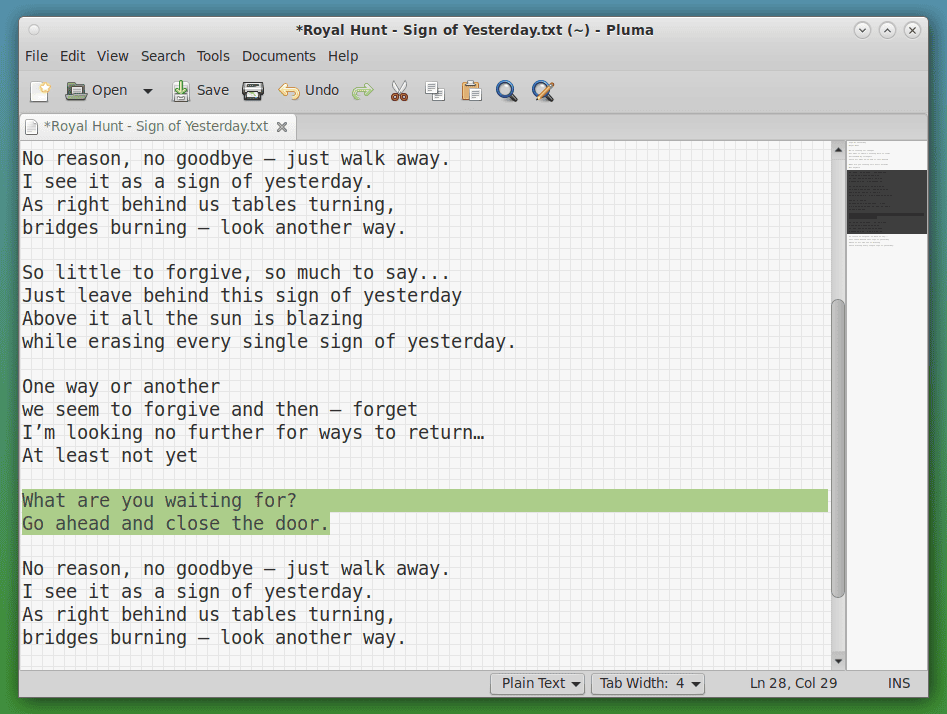The image size is (947, 714).
Task: Click the green Redo arrow
Action: point(362,91)
